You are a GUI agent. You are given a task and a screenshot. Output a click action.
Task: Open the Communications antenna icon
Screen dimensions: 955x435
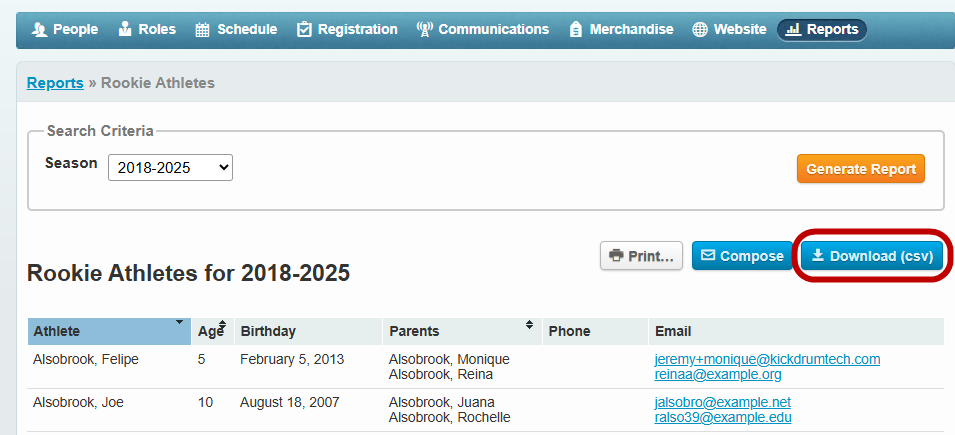pyautogui.click(x=424, y=30)
